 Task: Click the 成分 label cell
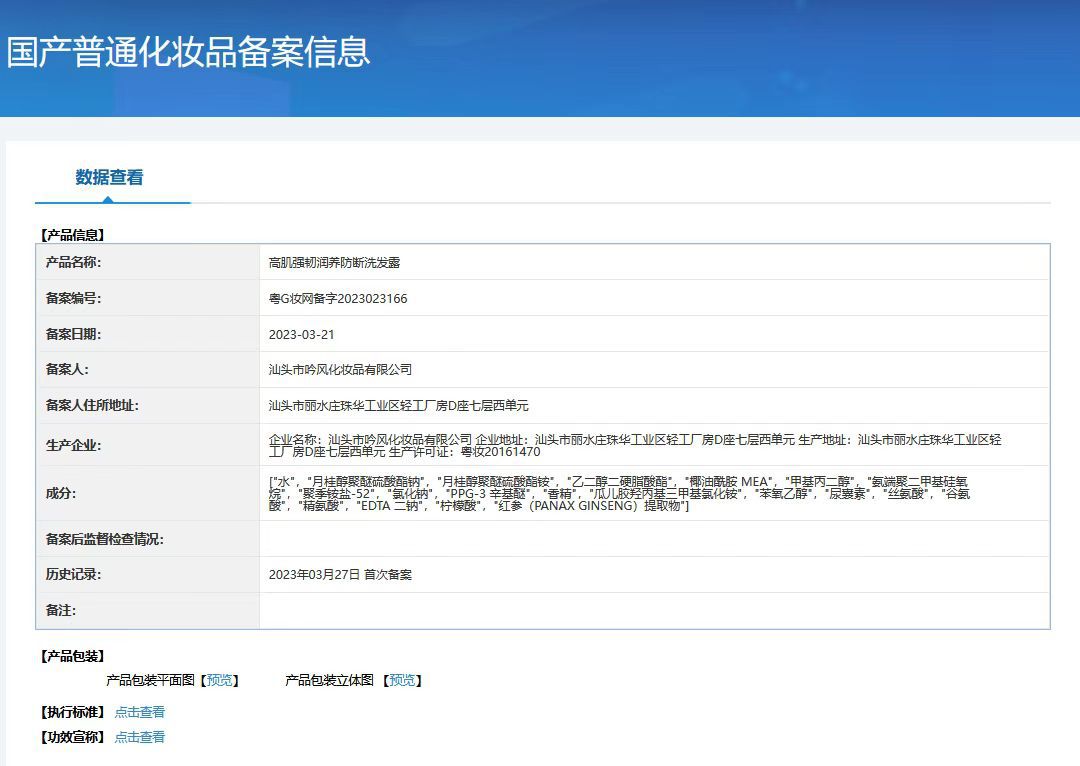[x=147, y=493]
